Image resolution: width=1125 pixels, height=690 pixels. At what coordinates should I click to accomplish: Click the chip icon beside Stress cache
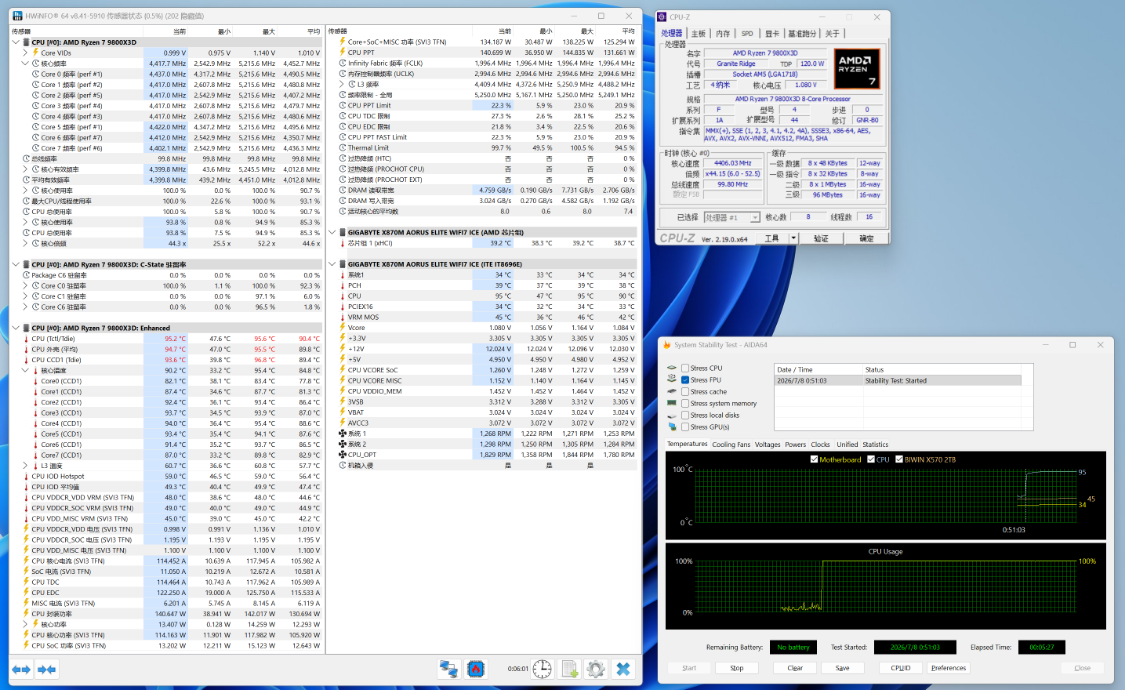pyautogui.click(x=672, y=392)
